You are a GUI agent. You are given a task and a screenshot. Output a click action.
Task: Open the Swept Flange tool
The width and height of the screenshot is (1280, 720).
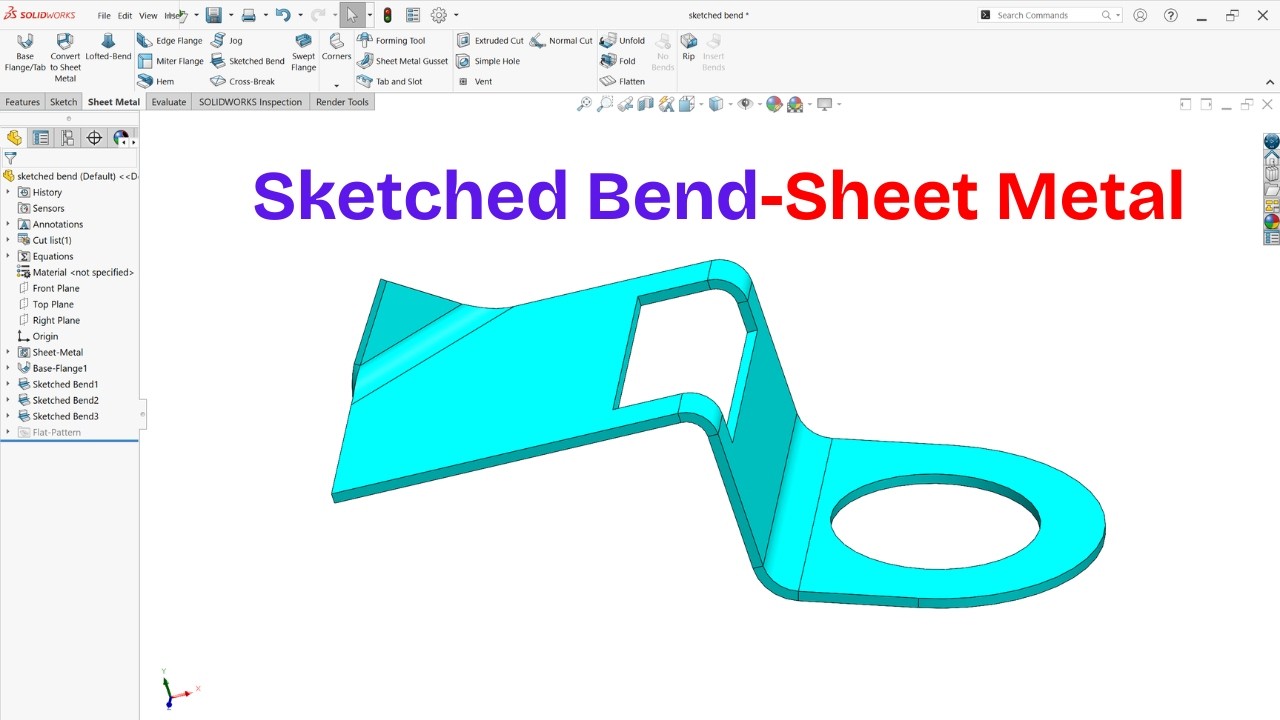(x=304, y=53)
